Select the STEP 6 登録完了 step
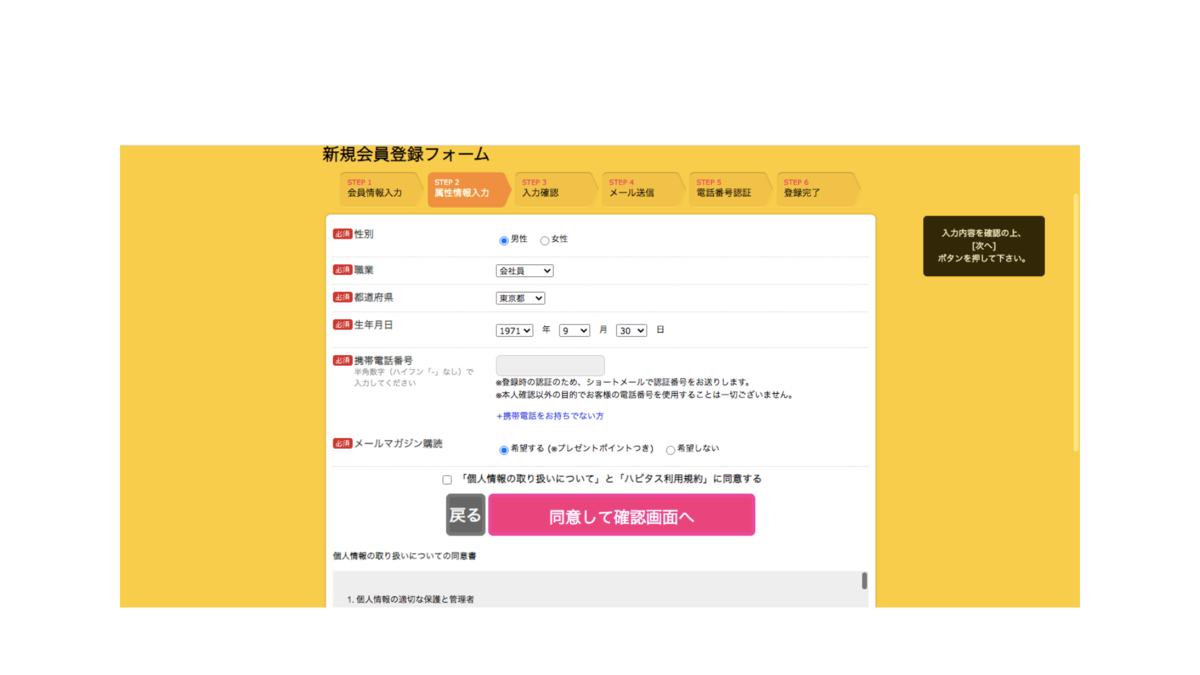The image size is (1200, 675). click(816, 189)
